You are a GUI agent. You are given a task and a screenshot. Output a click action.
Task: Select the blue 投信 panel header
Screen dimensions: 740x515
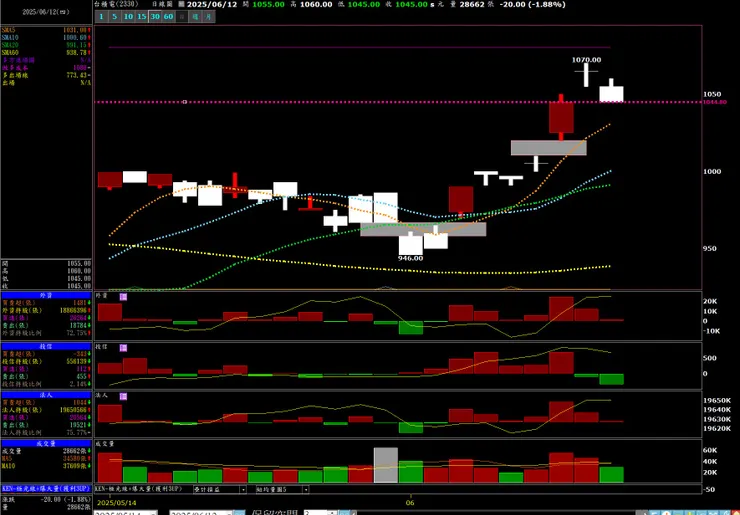coord(46,346)
